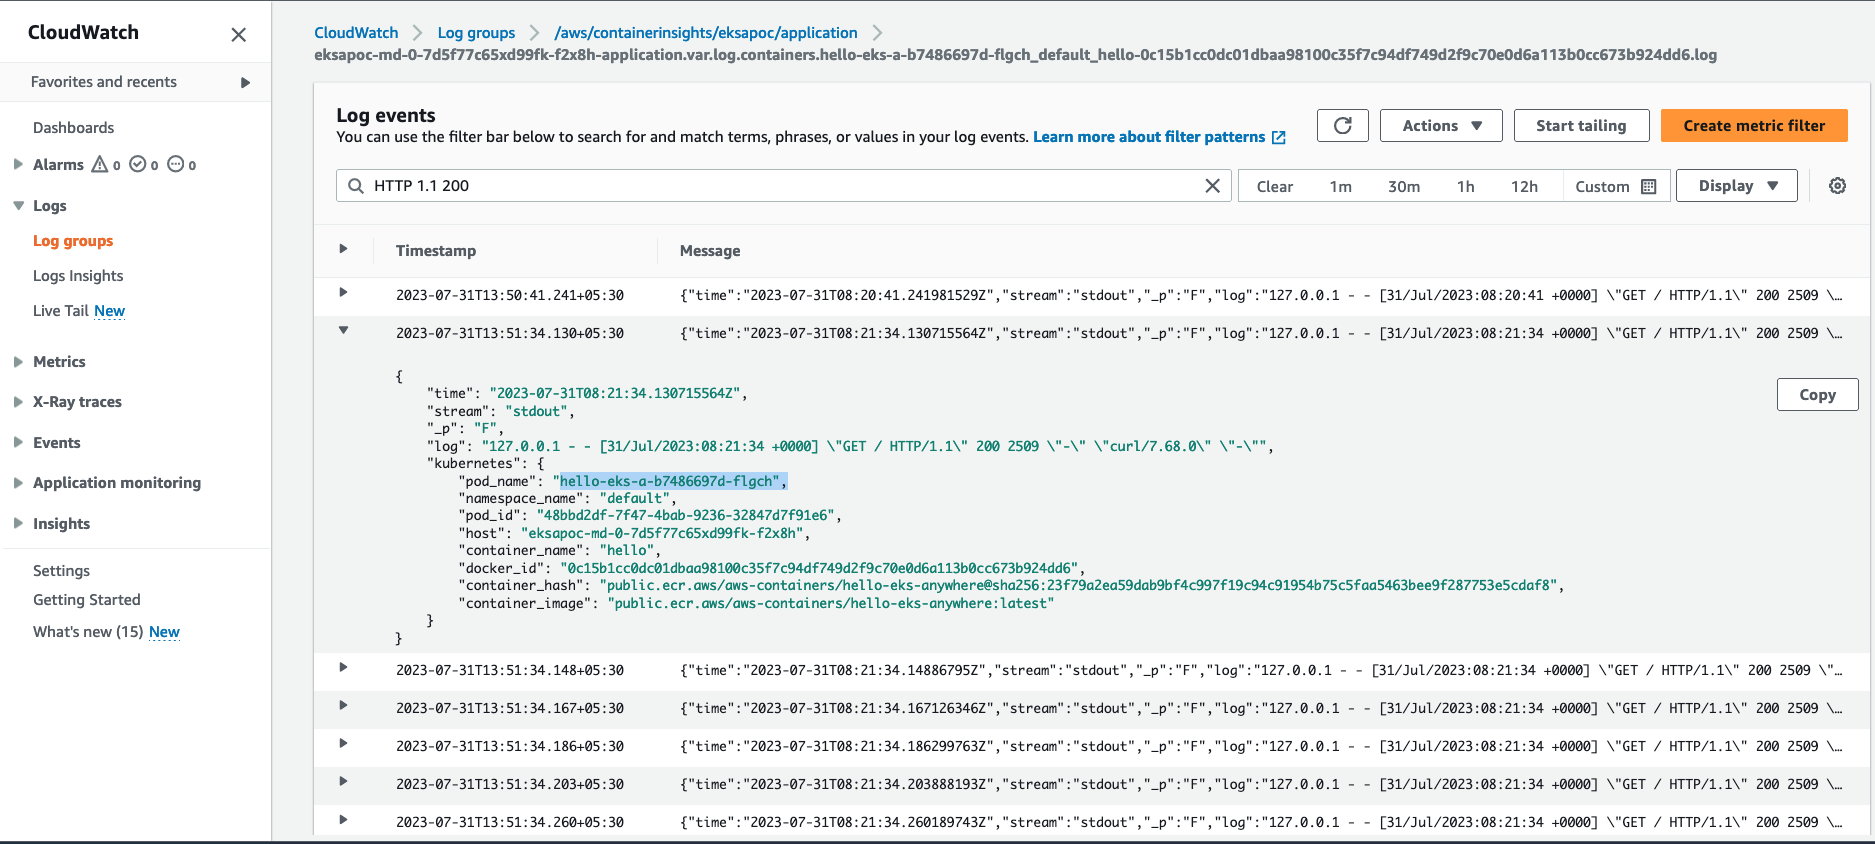Select Log groups in sidebar
The width and height of the screenshot is (1875, 844).
pos(73,241)
